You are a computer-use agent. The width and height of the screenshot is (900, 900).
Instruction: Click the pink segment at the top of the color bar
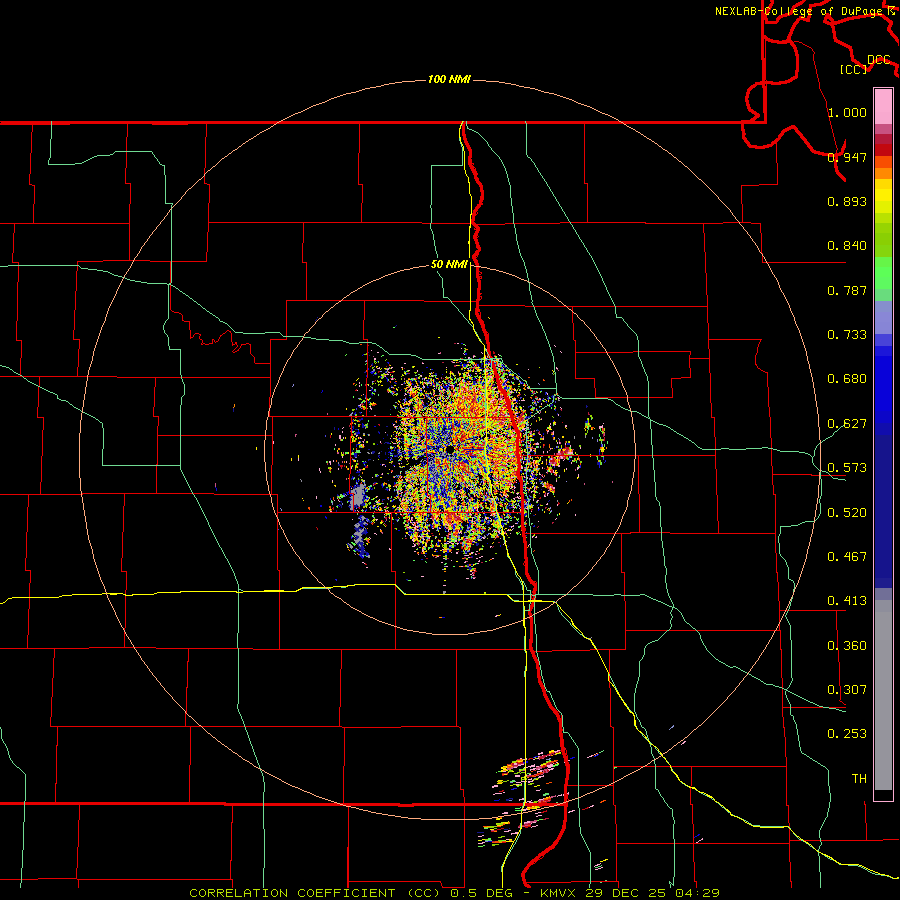point(883,107)
